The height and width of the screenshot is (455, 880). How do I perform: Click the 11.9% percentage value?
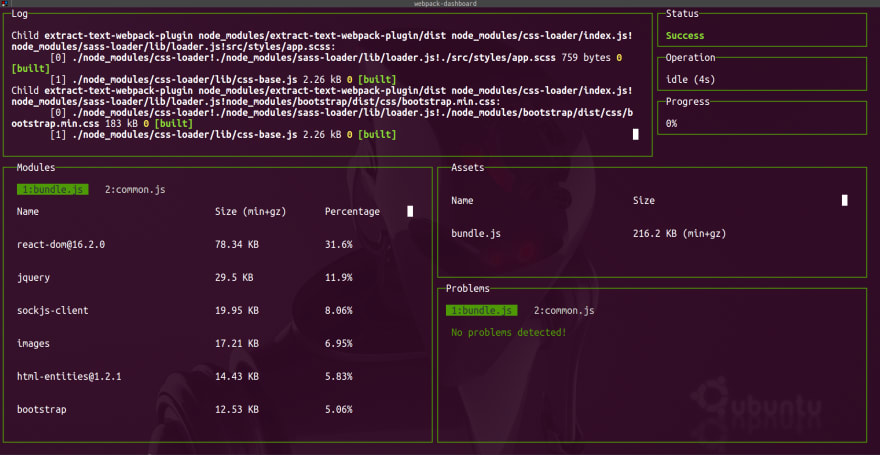pos(338,277)
